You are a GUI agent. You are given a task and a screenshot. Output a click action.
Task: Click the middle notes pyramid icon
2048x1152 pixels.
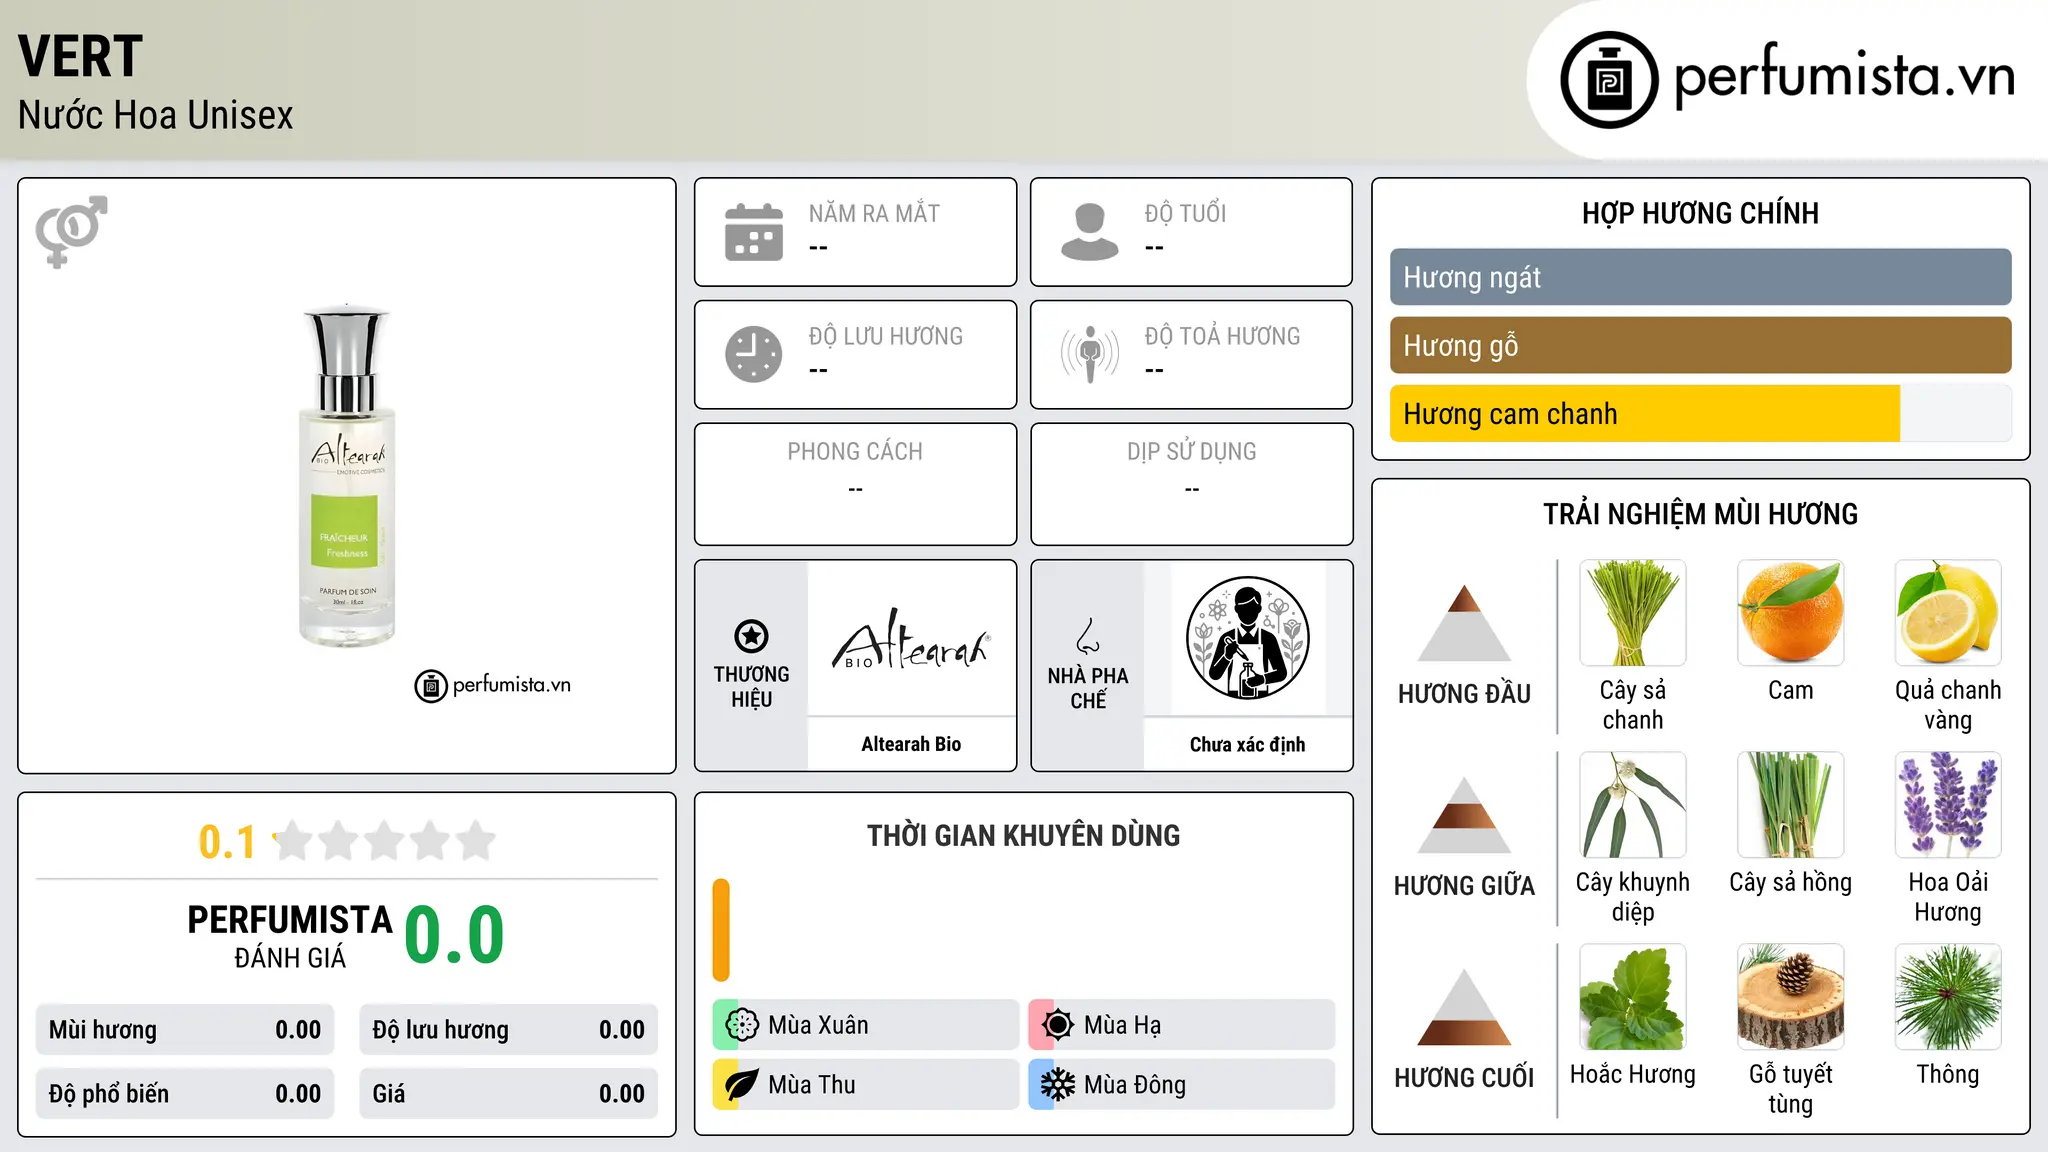1464,815
